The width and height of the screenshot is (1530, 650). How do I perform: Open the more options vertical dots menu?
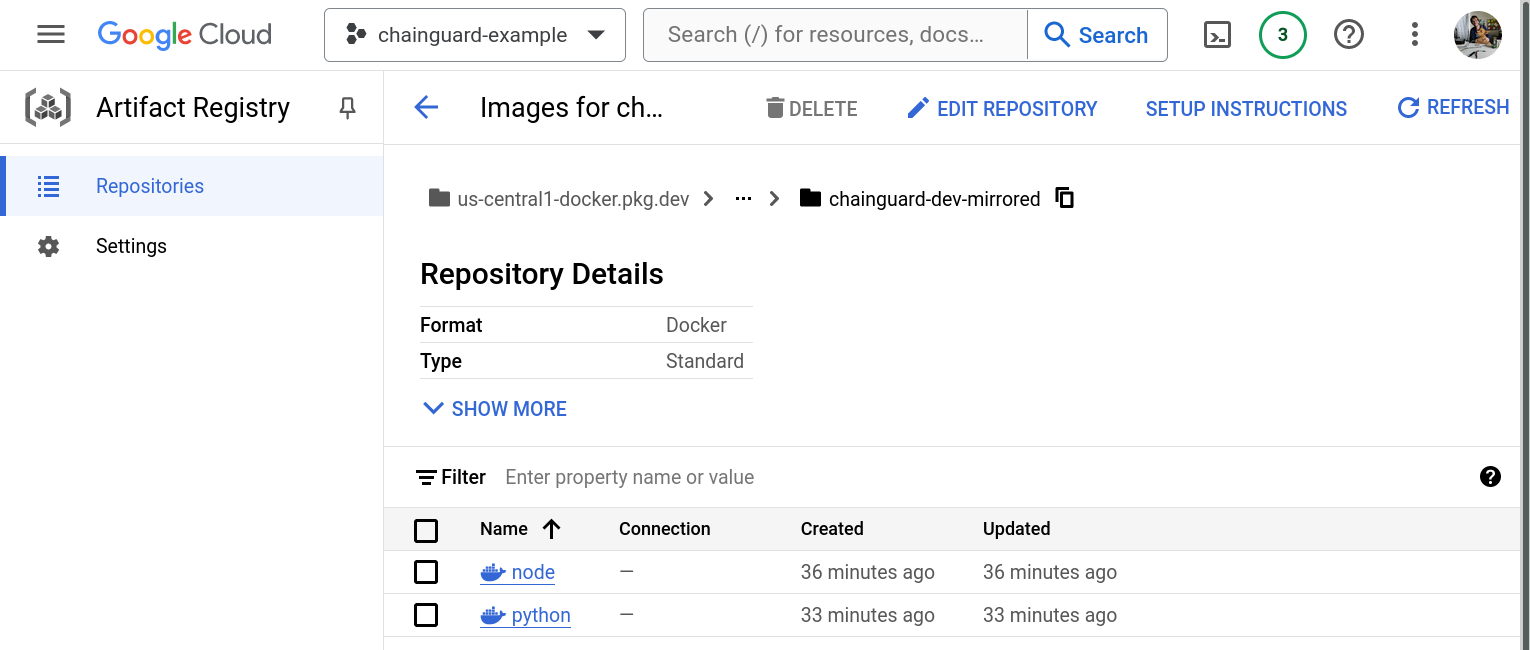pos(1414,34)
